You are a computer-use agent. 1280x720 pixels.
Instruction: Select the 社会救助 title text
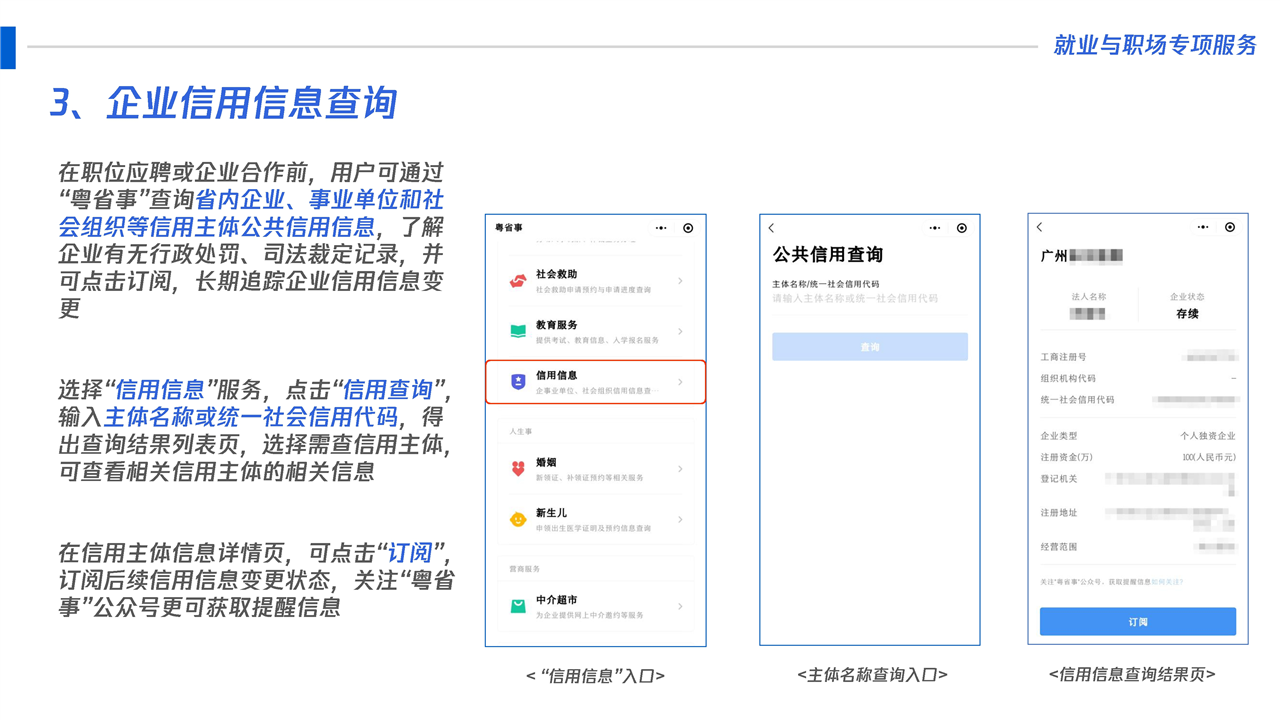click(x=556, y=274)
